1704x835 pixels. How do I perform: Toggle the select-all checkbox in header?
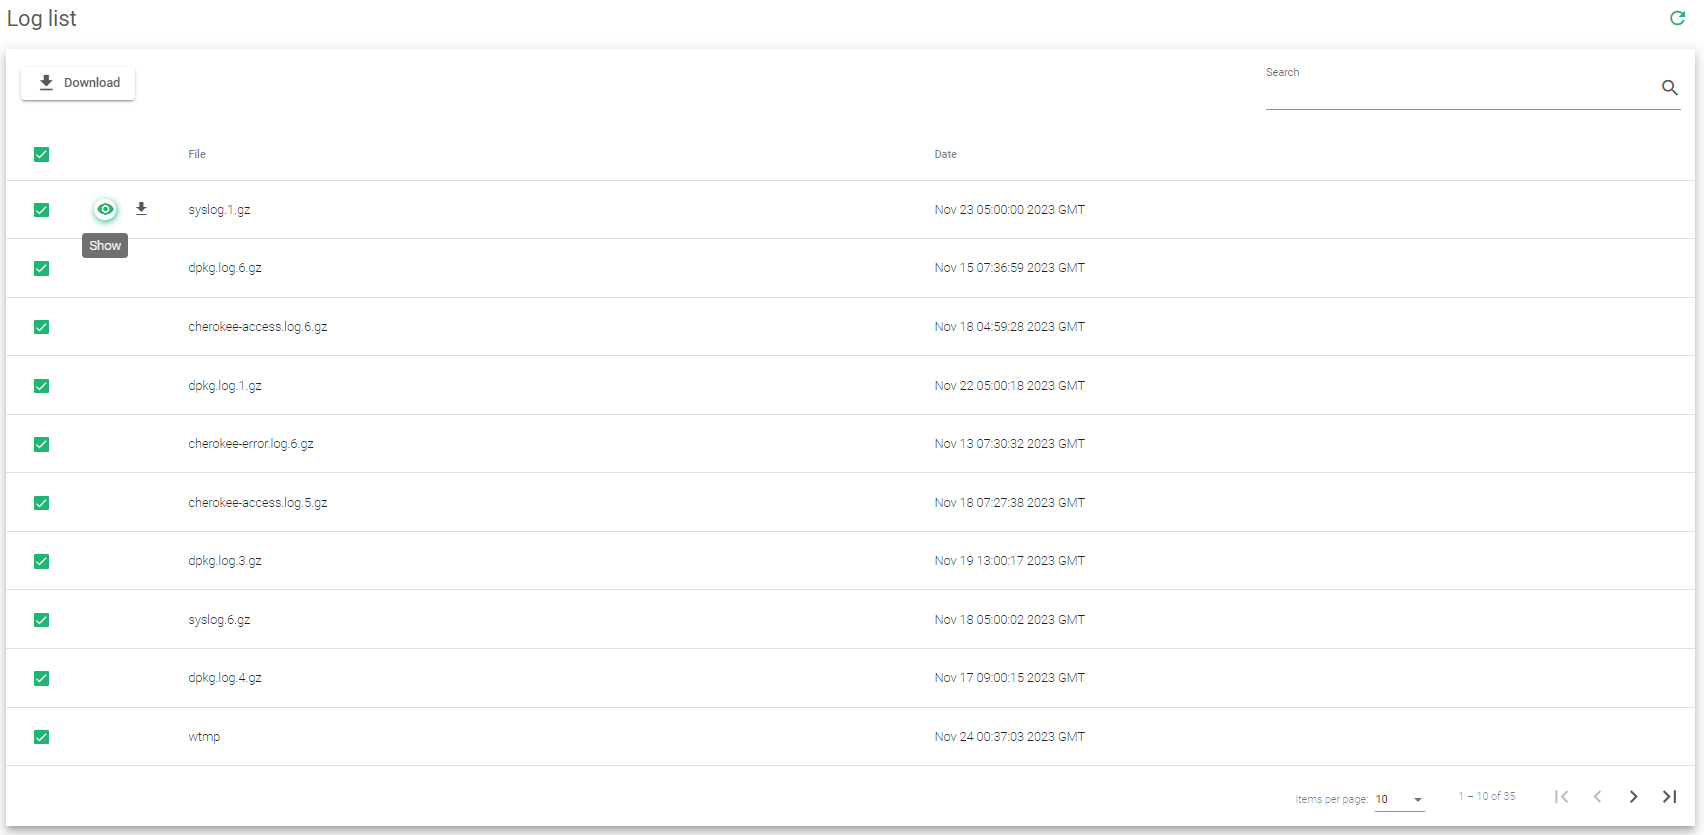pyautogui.click(x=41, y=154)
